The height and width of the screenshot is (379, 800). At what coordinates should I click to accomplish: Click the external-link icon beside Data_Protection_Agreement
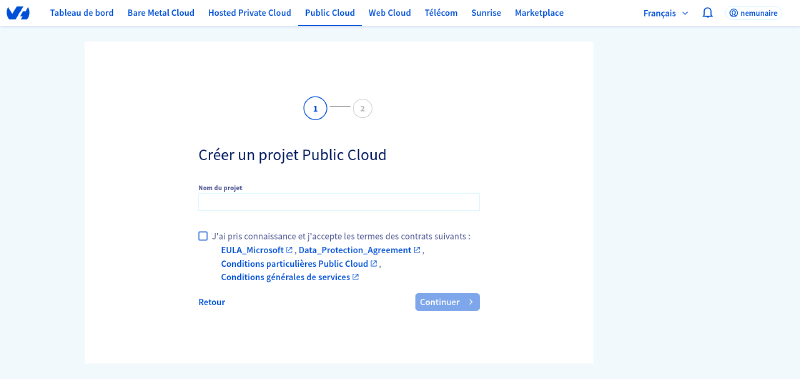click(417, 250)
